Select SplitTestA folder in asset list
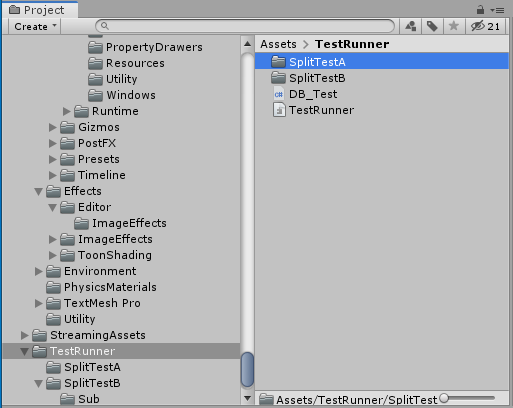This screenshot has height=408, width=513. (x=382, y=62)
